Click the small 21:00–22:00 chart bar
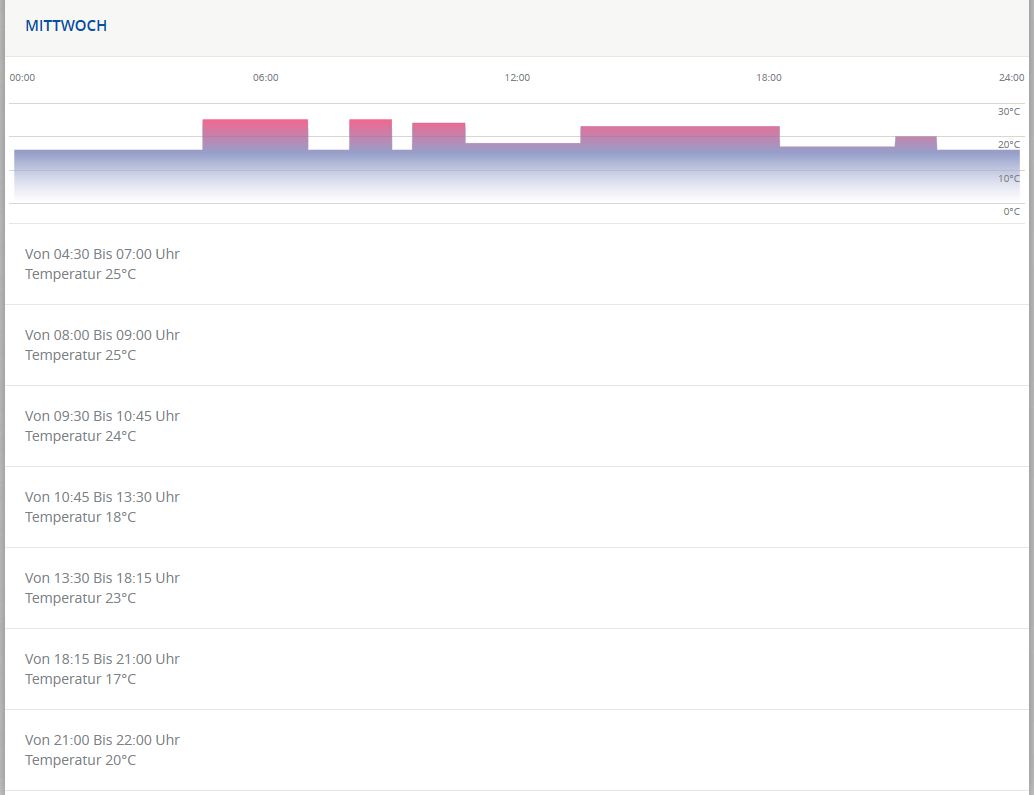This screenshot has height=795, width=1034. coord(915,143)
